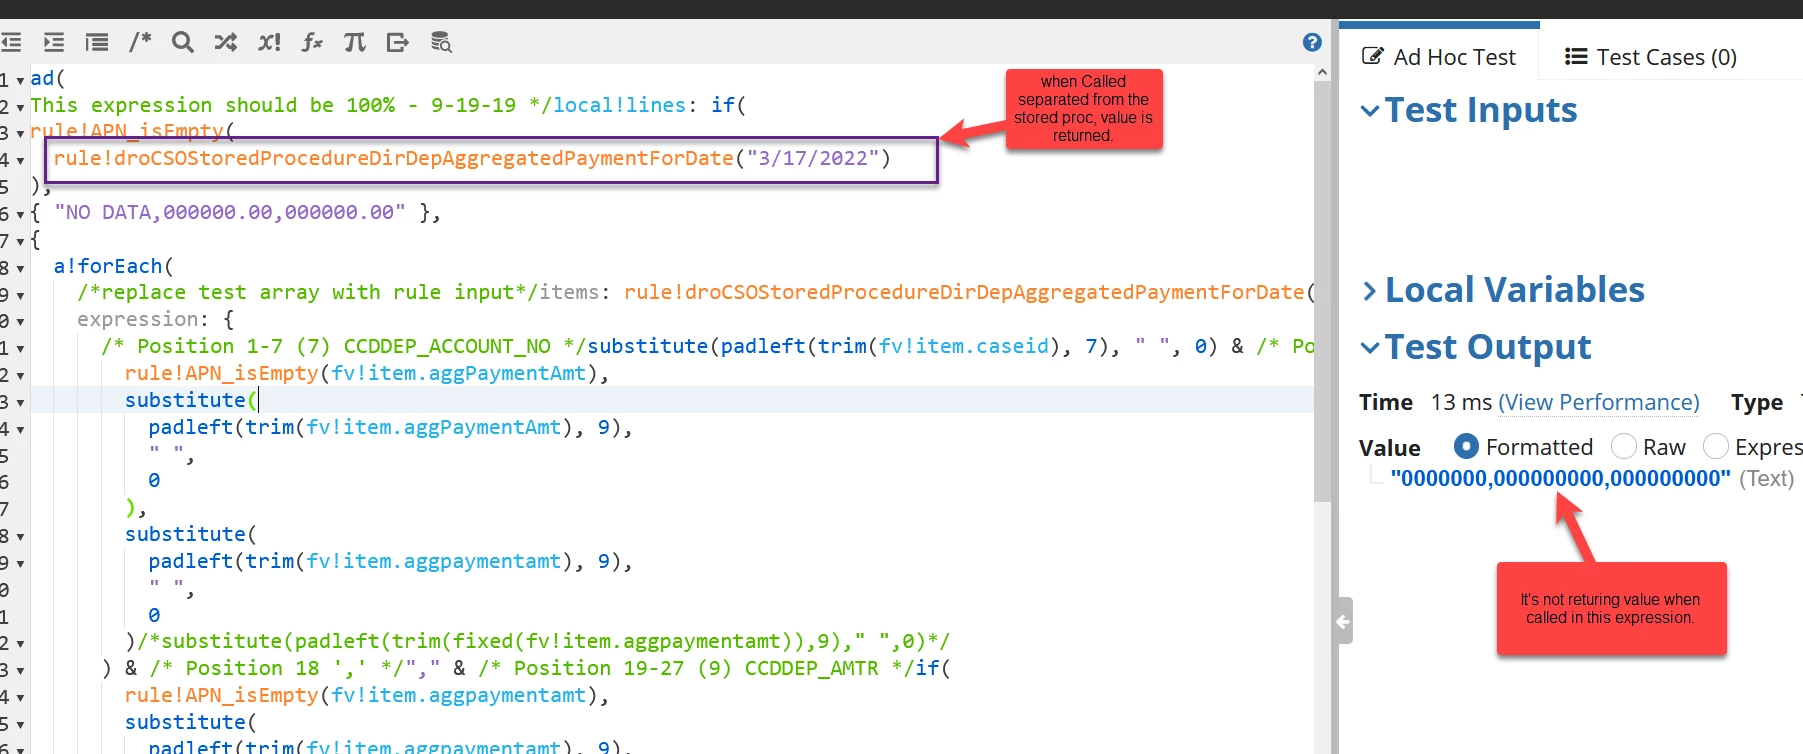Fold the code at the 'expression: {' line

point(20,322)
